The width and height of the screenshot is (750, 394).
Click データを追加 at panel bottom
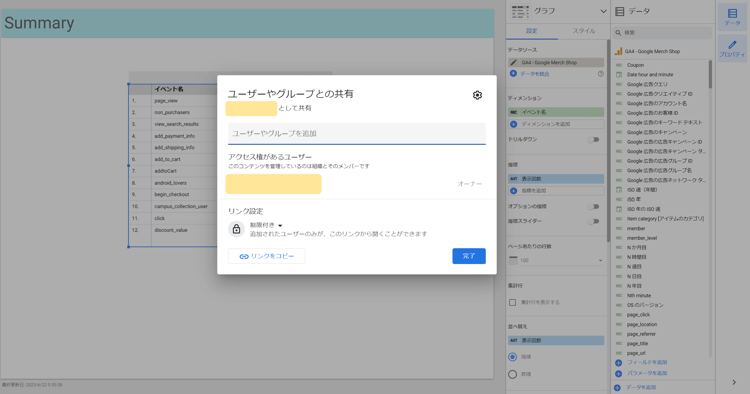coord(641,388)
